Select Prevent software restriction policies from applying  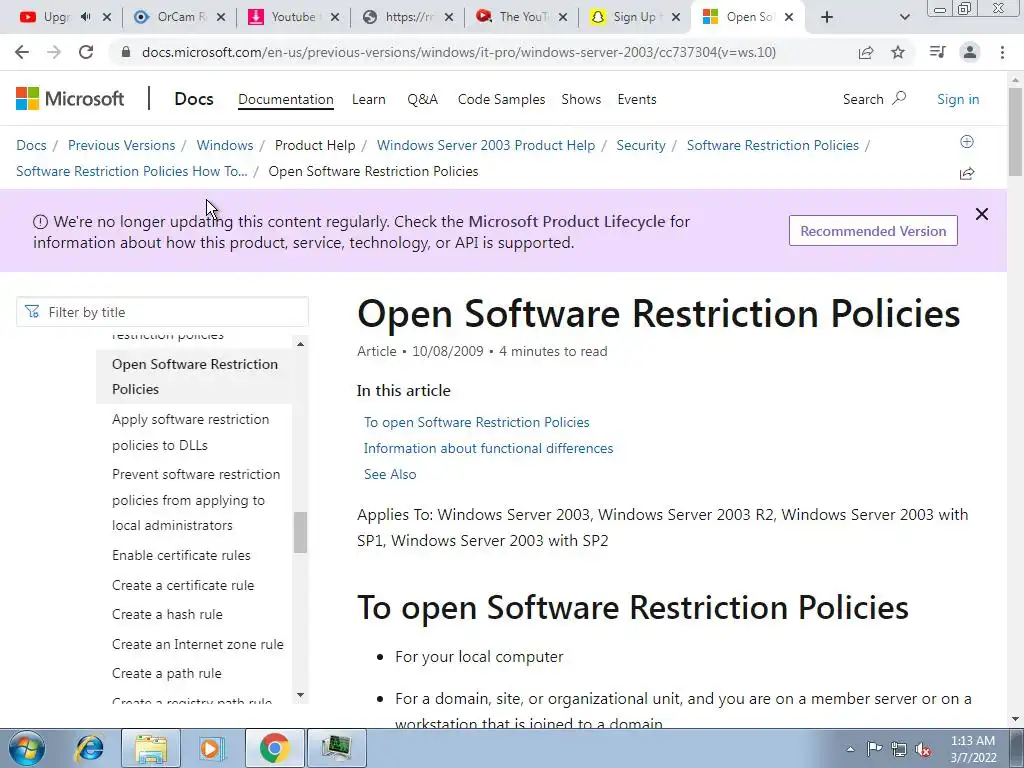(196, 500)
